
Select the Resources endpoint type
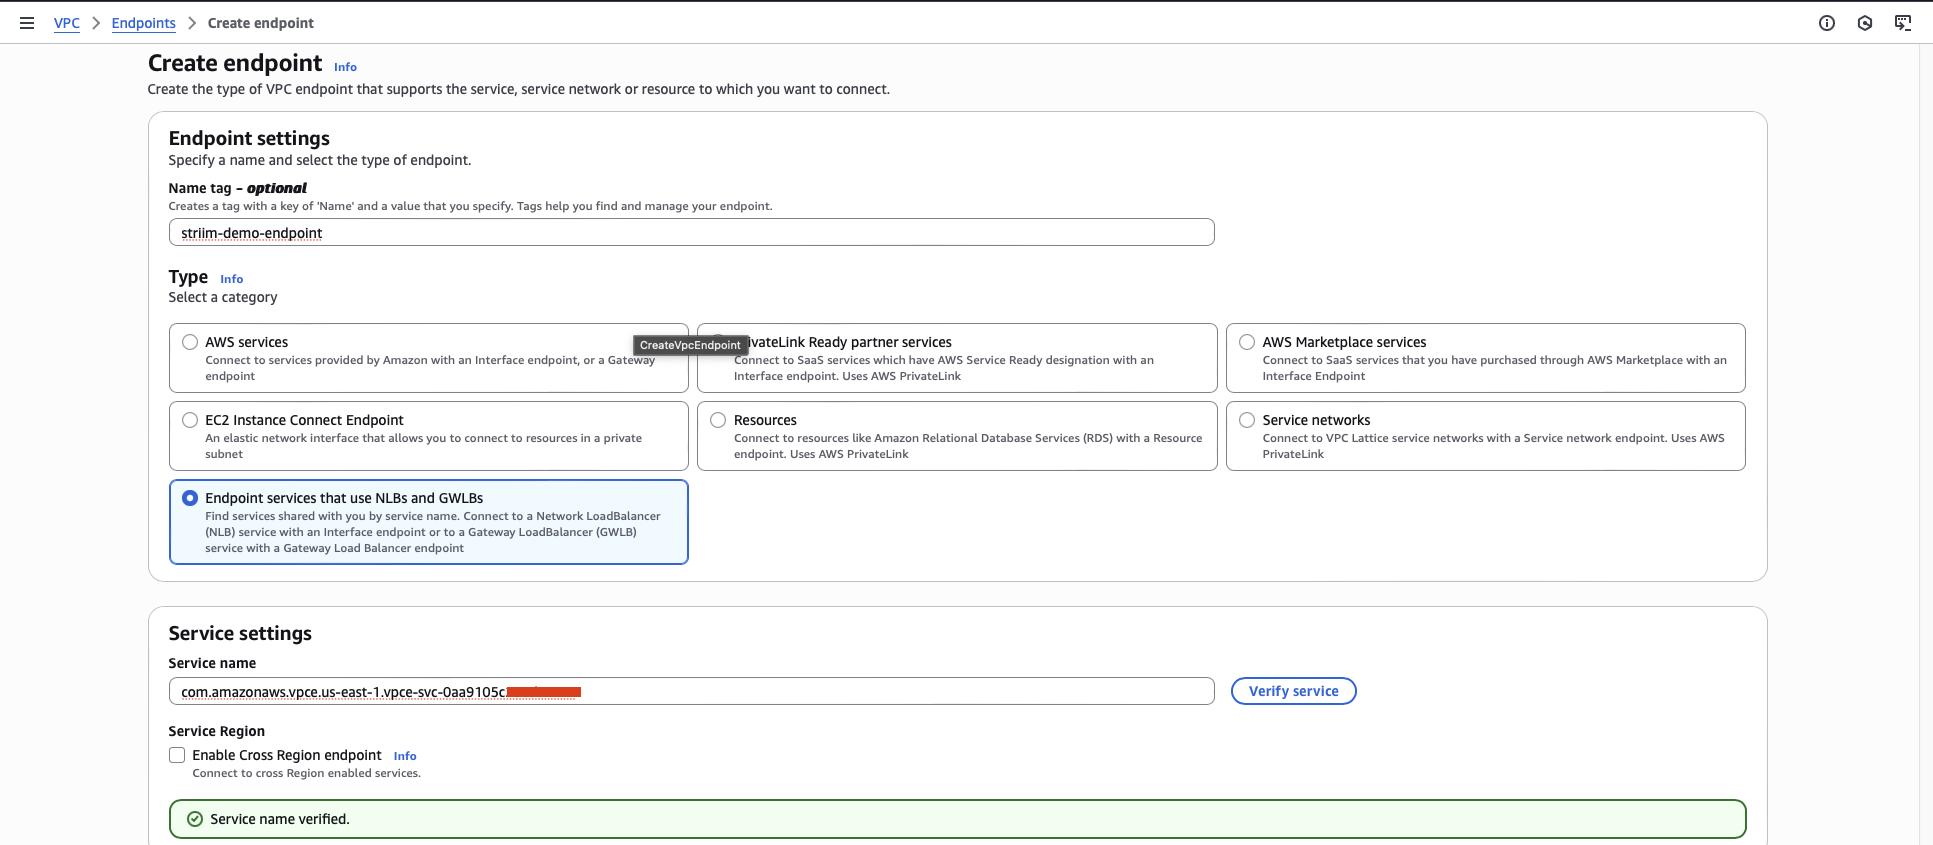pos(718,420)
